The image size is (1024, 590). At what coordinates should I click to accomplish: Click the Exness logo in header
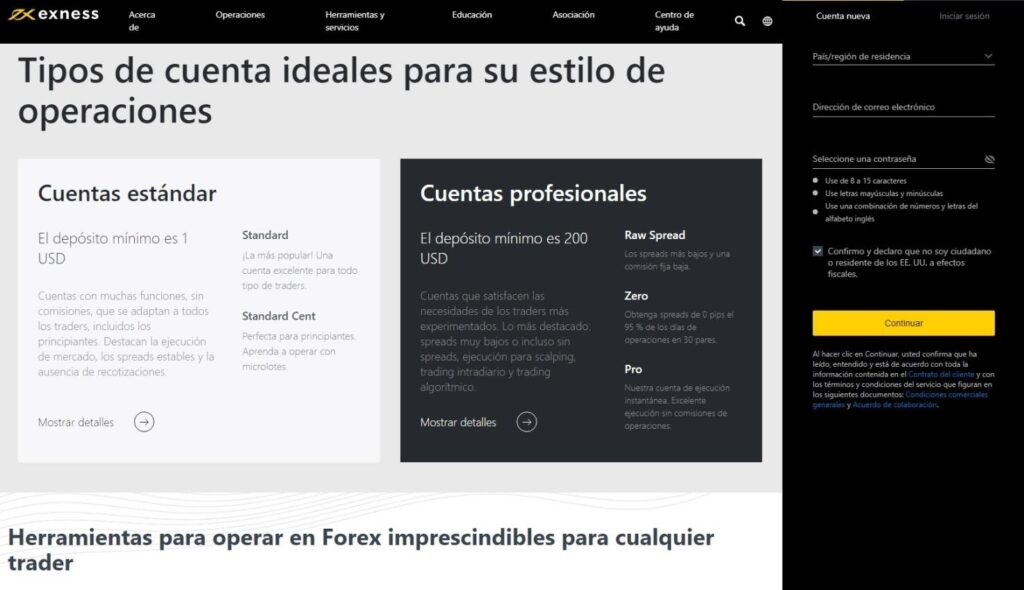(x=54, y=15)
